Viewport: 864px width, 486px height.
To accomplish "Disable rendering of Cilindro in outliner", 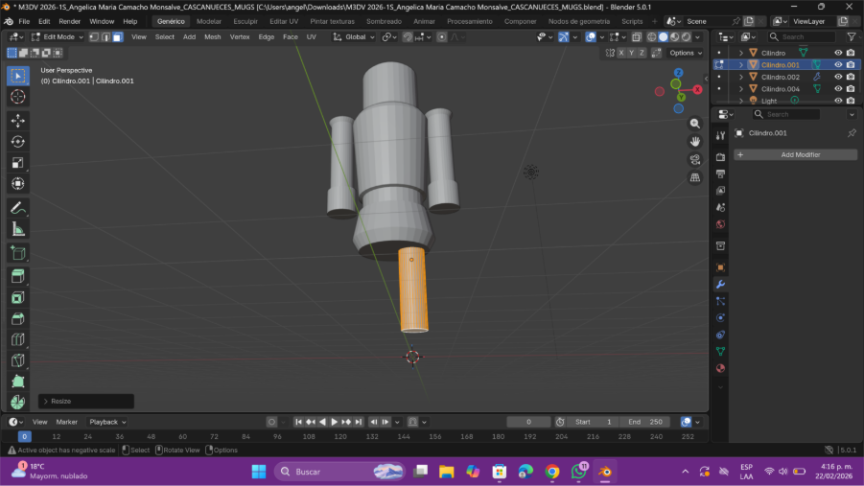I will (851, 53).
